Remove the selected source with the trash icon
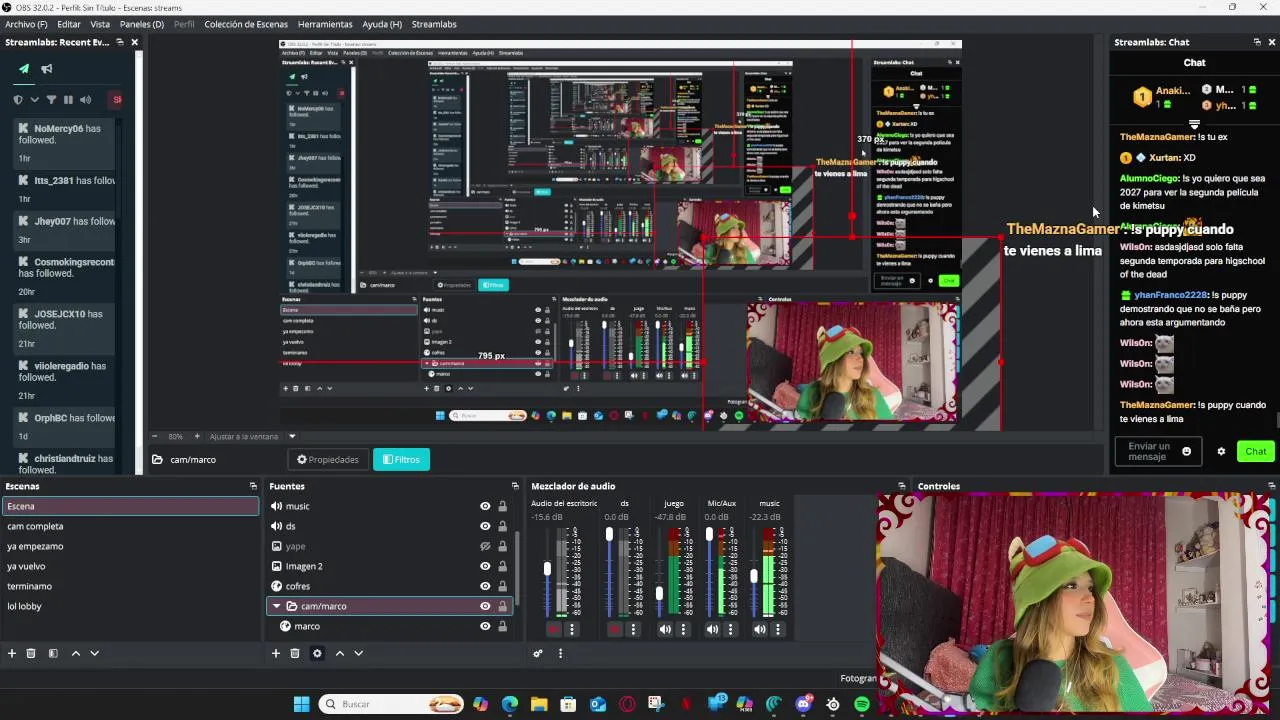This screenshot has width=1280, height=720. pyautogui.click(x=295, y=653)
